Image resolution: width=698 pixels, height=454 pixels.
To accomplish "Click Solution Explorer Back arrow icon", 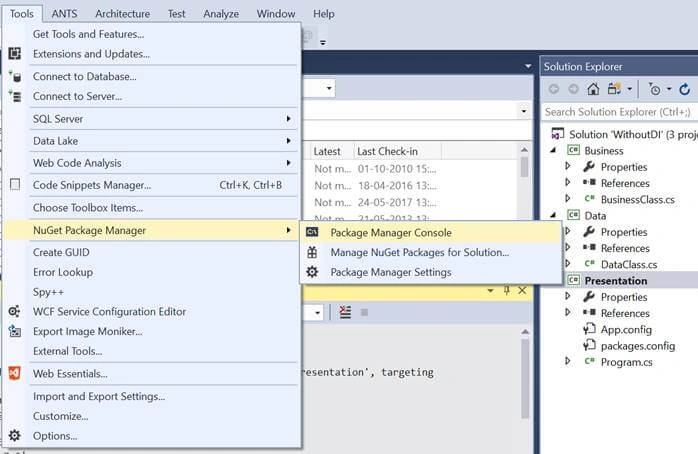I will point(554,89).
